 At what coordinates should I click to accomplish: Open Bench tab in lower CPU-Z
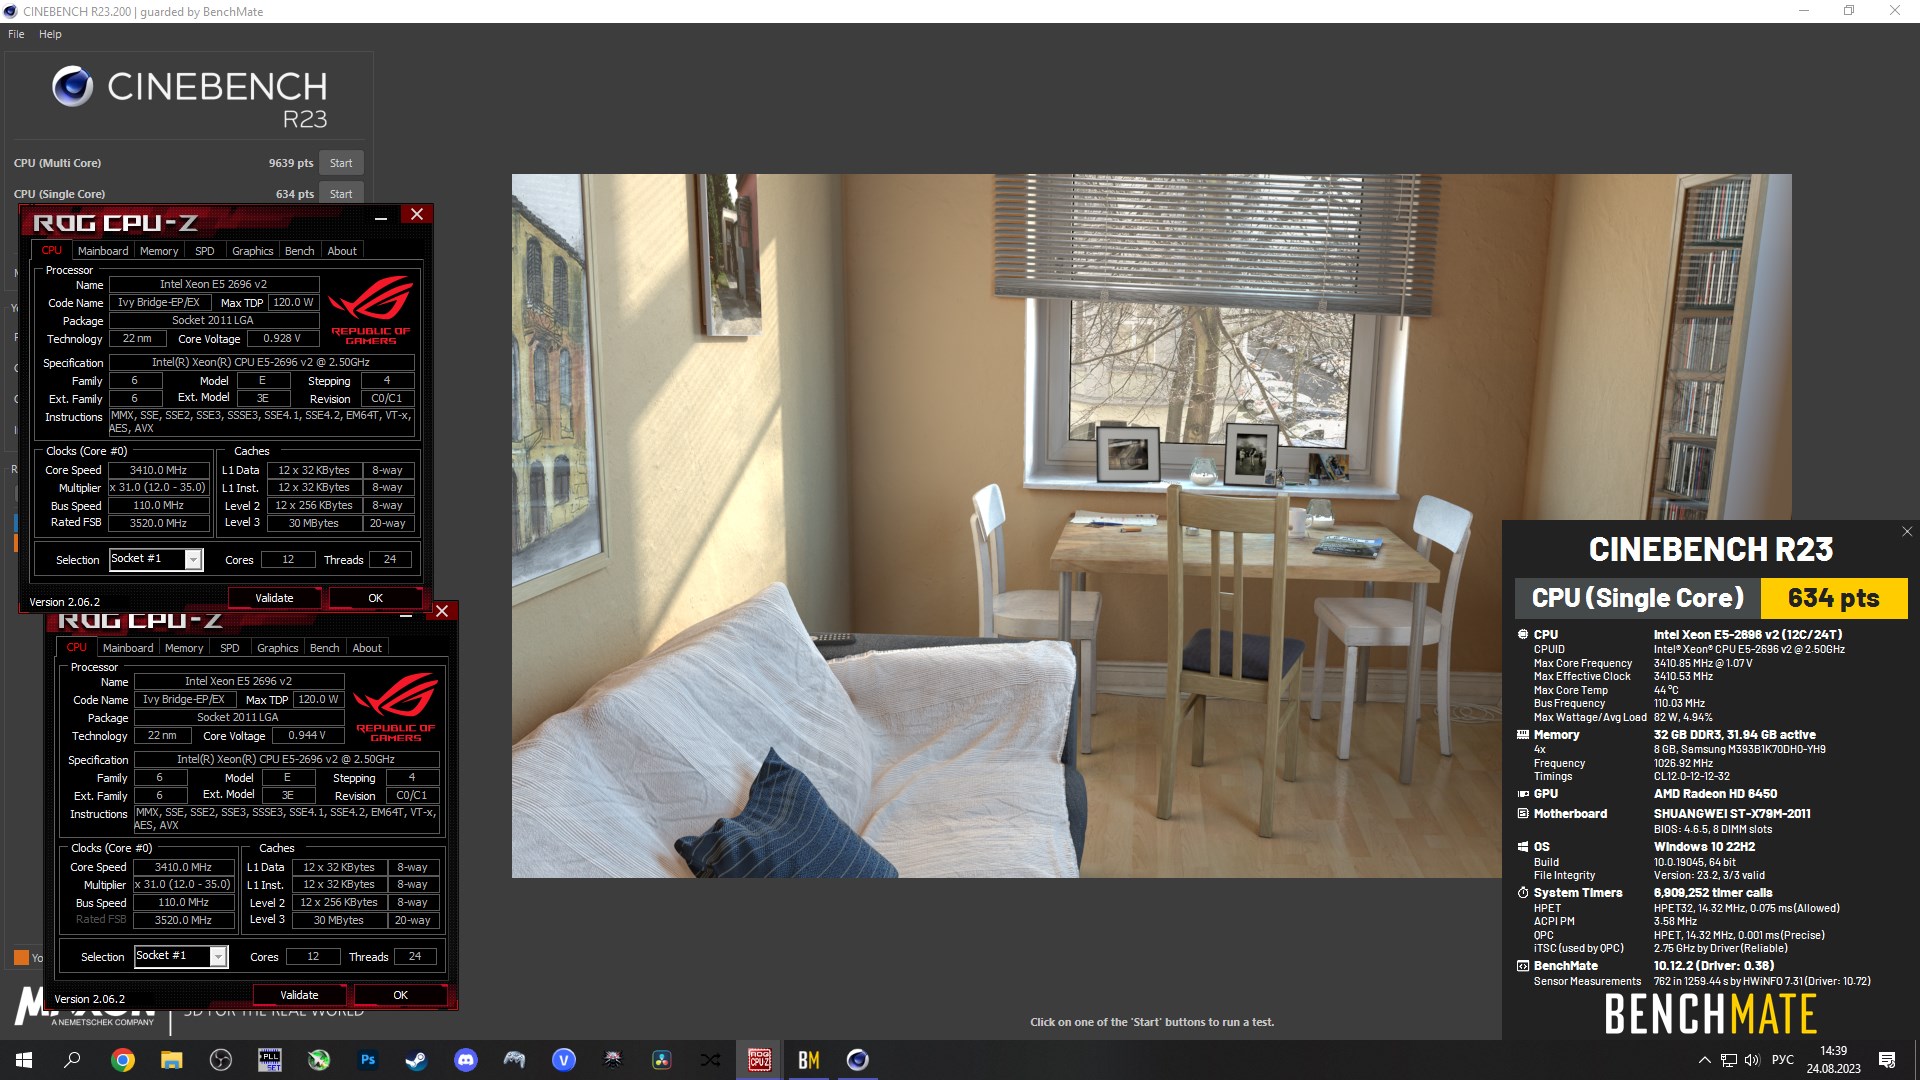point(324,648)
